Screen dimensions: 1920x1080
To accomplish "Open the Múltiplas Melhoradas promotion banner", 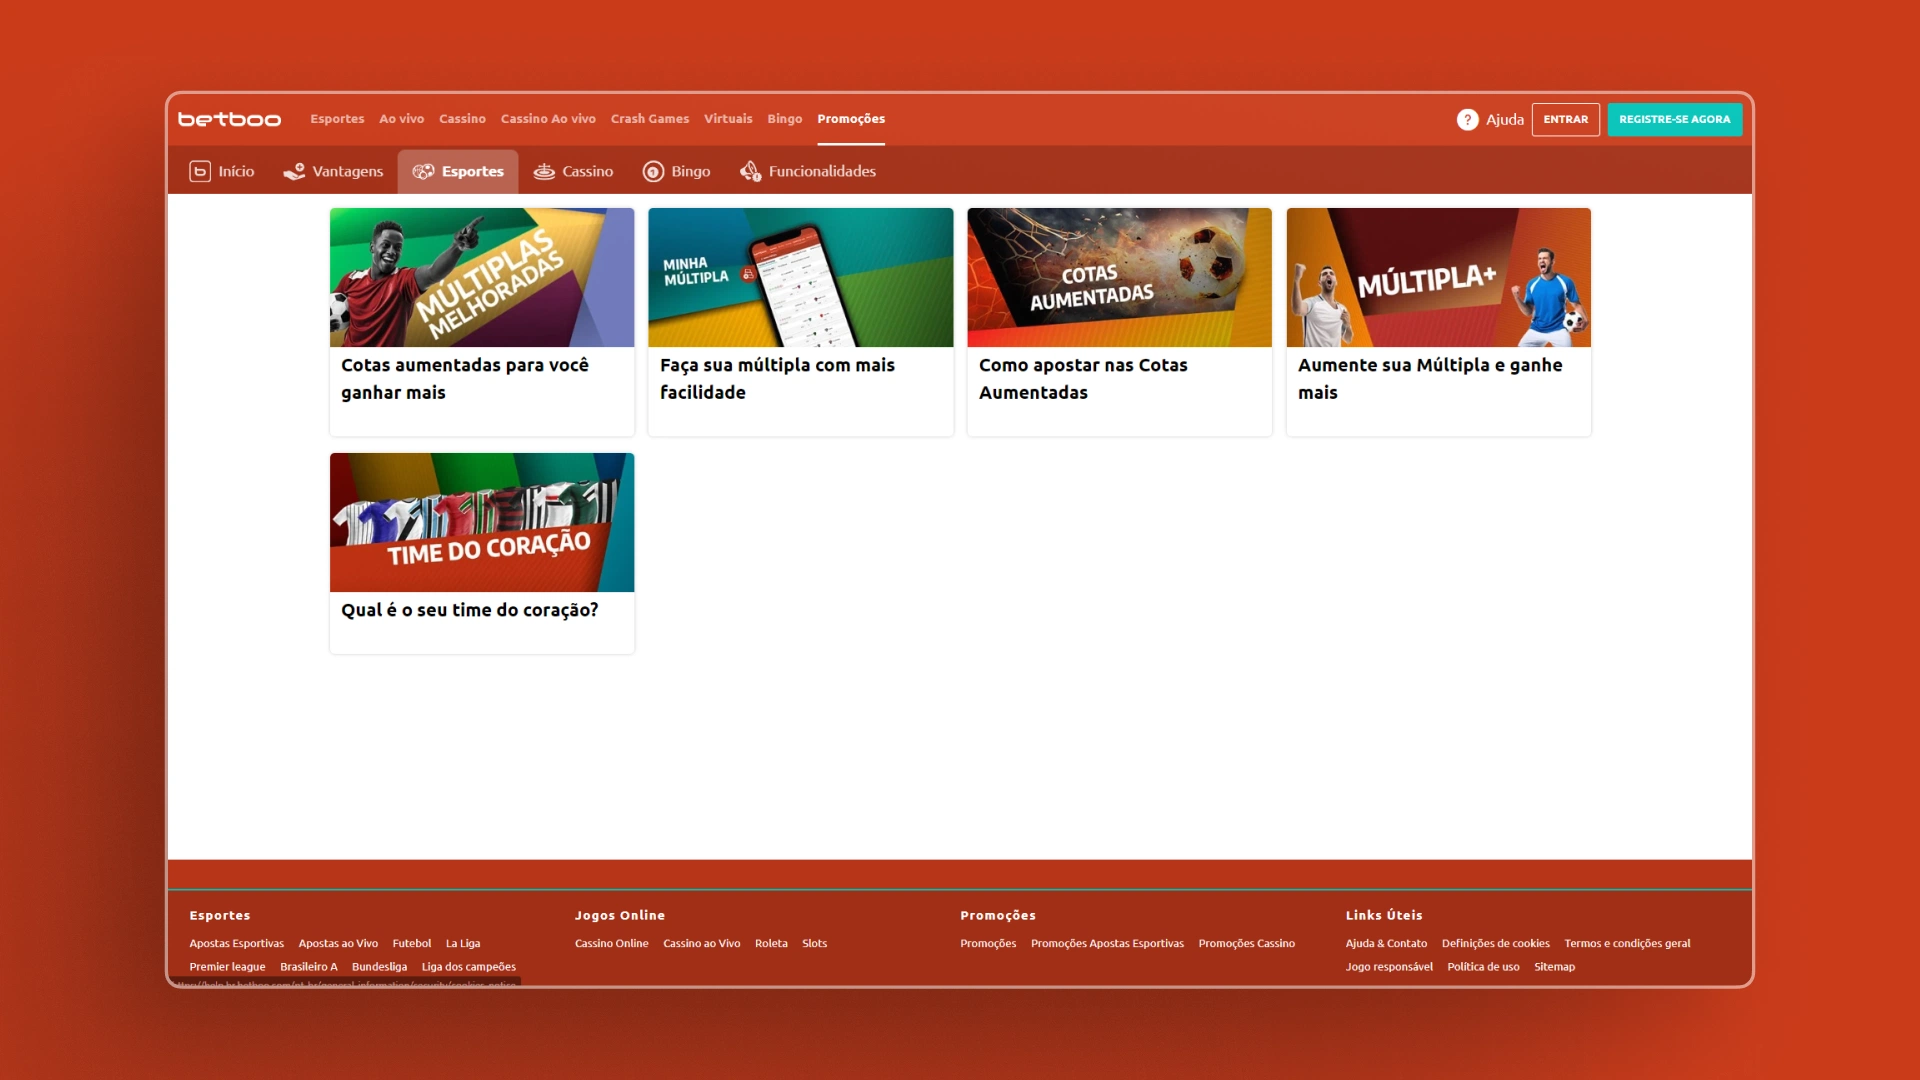I will pyautogui.click(x=481, y=277).
